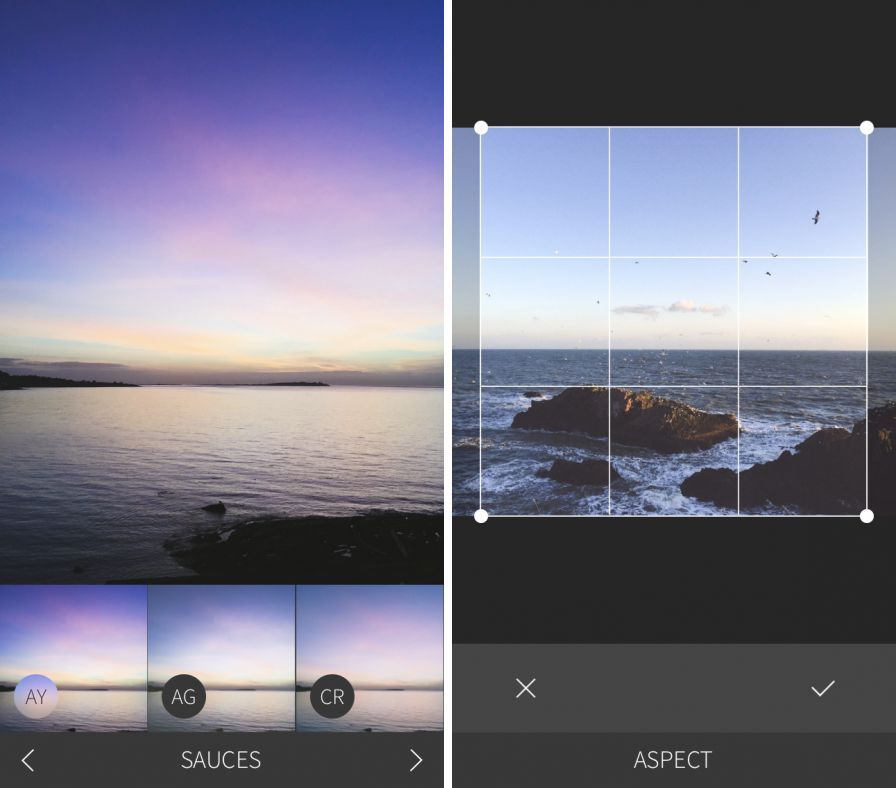
Task: Click the top-right crop corner handle
Action: [867, 128]
